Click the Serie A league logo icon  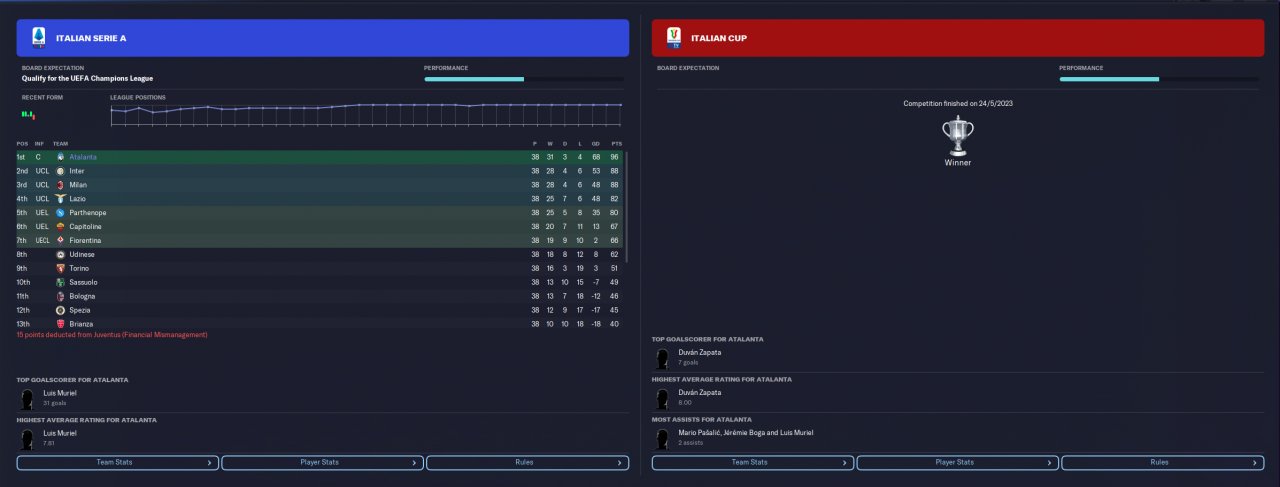tap(39, 38)
